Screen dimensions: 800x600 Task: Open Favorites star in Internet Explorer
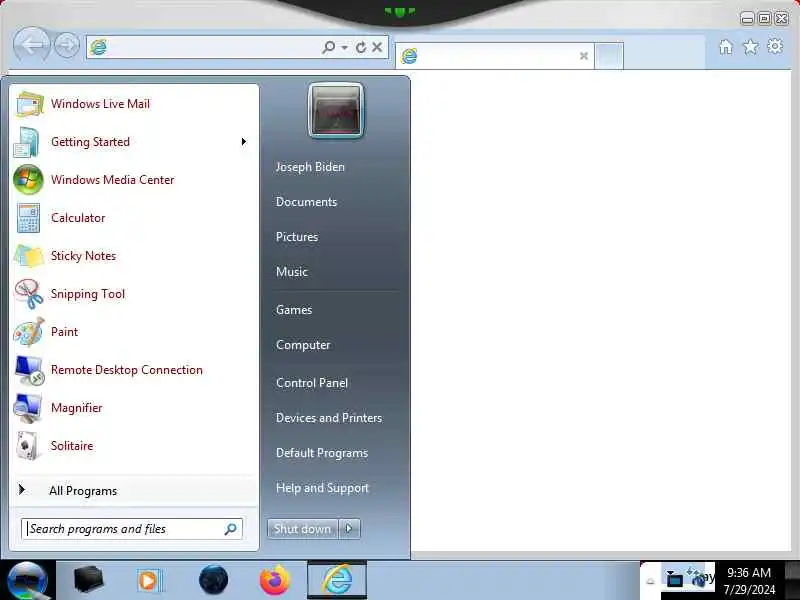[751, 47]
